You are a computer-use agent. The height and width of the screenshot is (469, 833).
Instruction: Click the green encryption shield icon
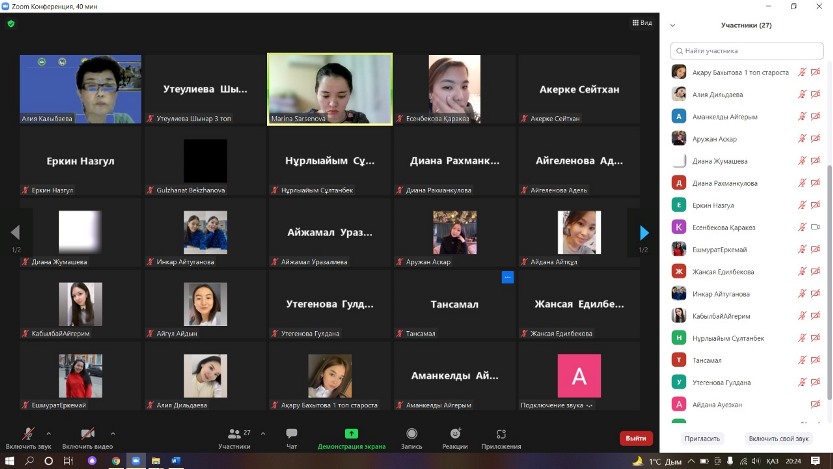click(11, 23)
